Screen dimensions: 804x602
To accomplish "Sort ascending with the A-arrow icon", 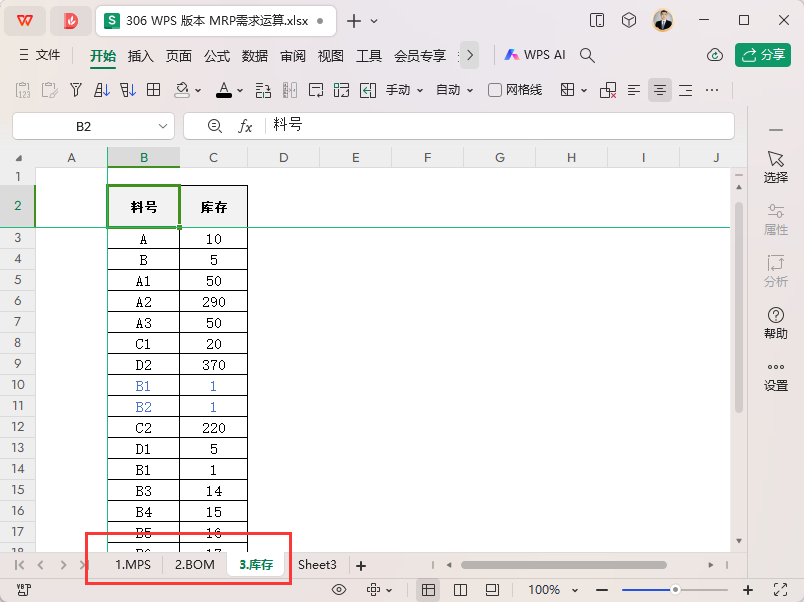I will pos(102,90).
